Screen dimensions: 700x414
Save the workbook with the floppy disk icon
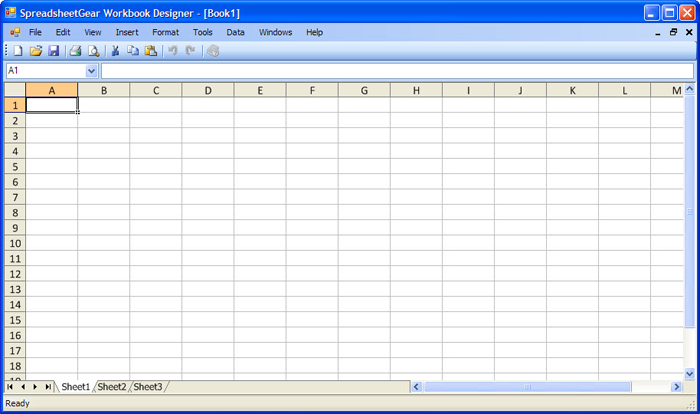click(x=54, y=51)
